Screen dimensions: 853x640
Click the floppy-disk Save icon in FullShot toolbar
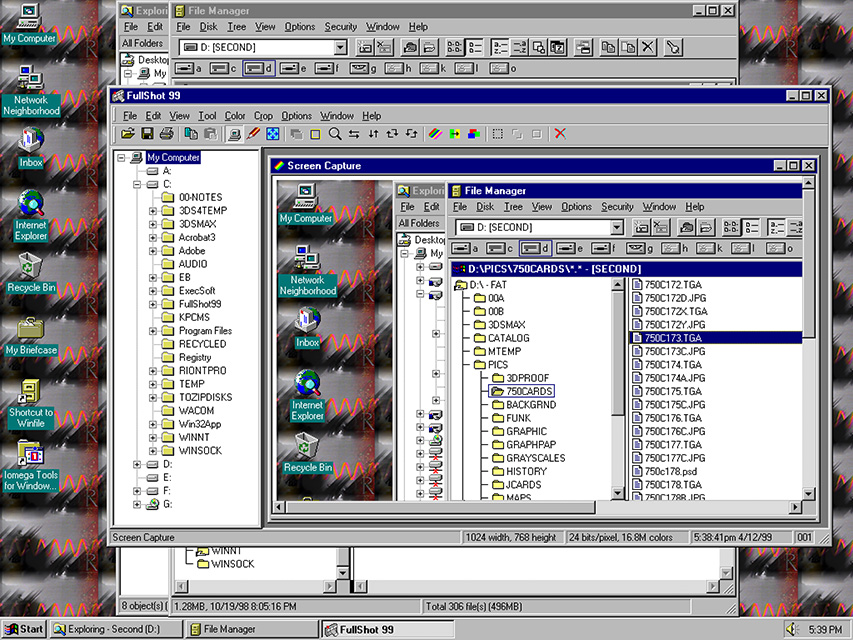[147, 134]
